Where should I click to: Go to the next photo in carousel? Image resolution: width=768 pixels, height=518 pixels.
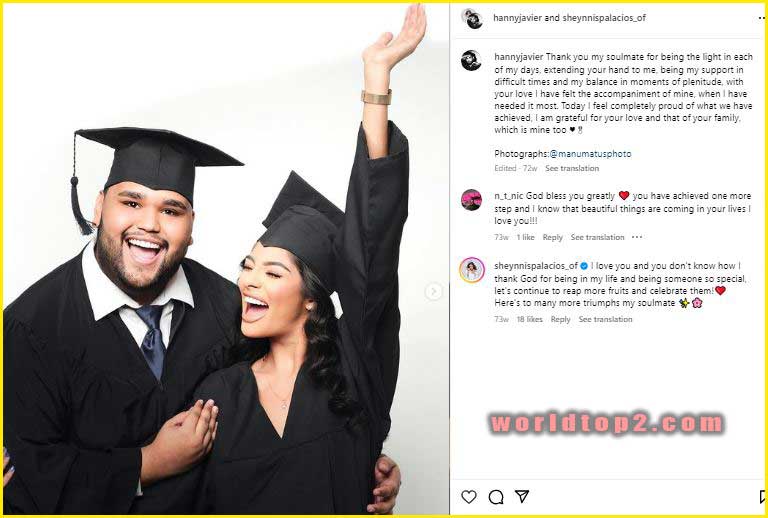pos(433,292)
